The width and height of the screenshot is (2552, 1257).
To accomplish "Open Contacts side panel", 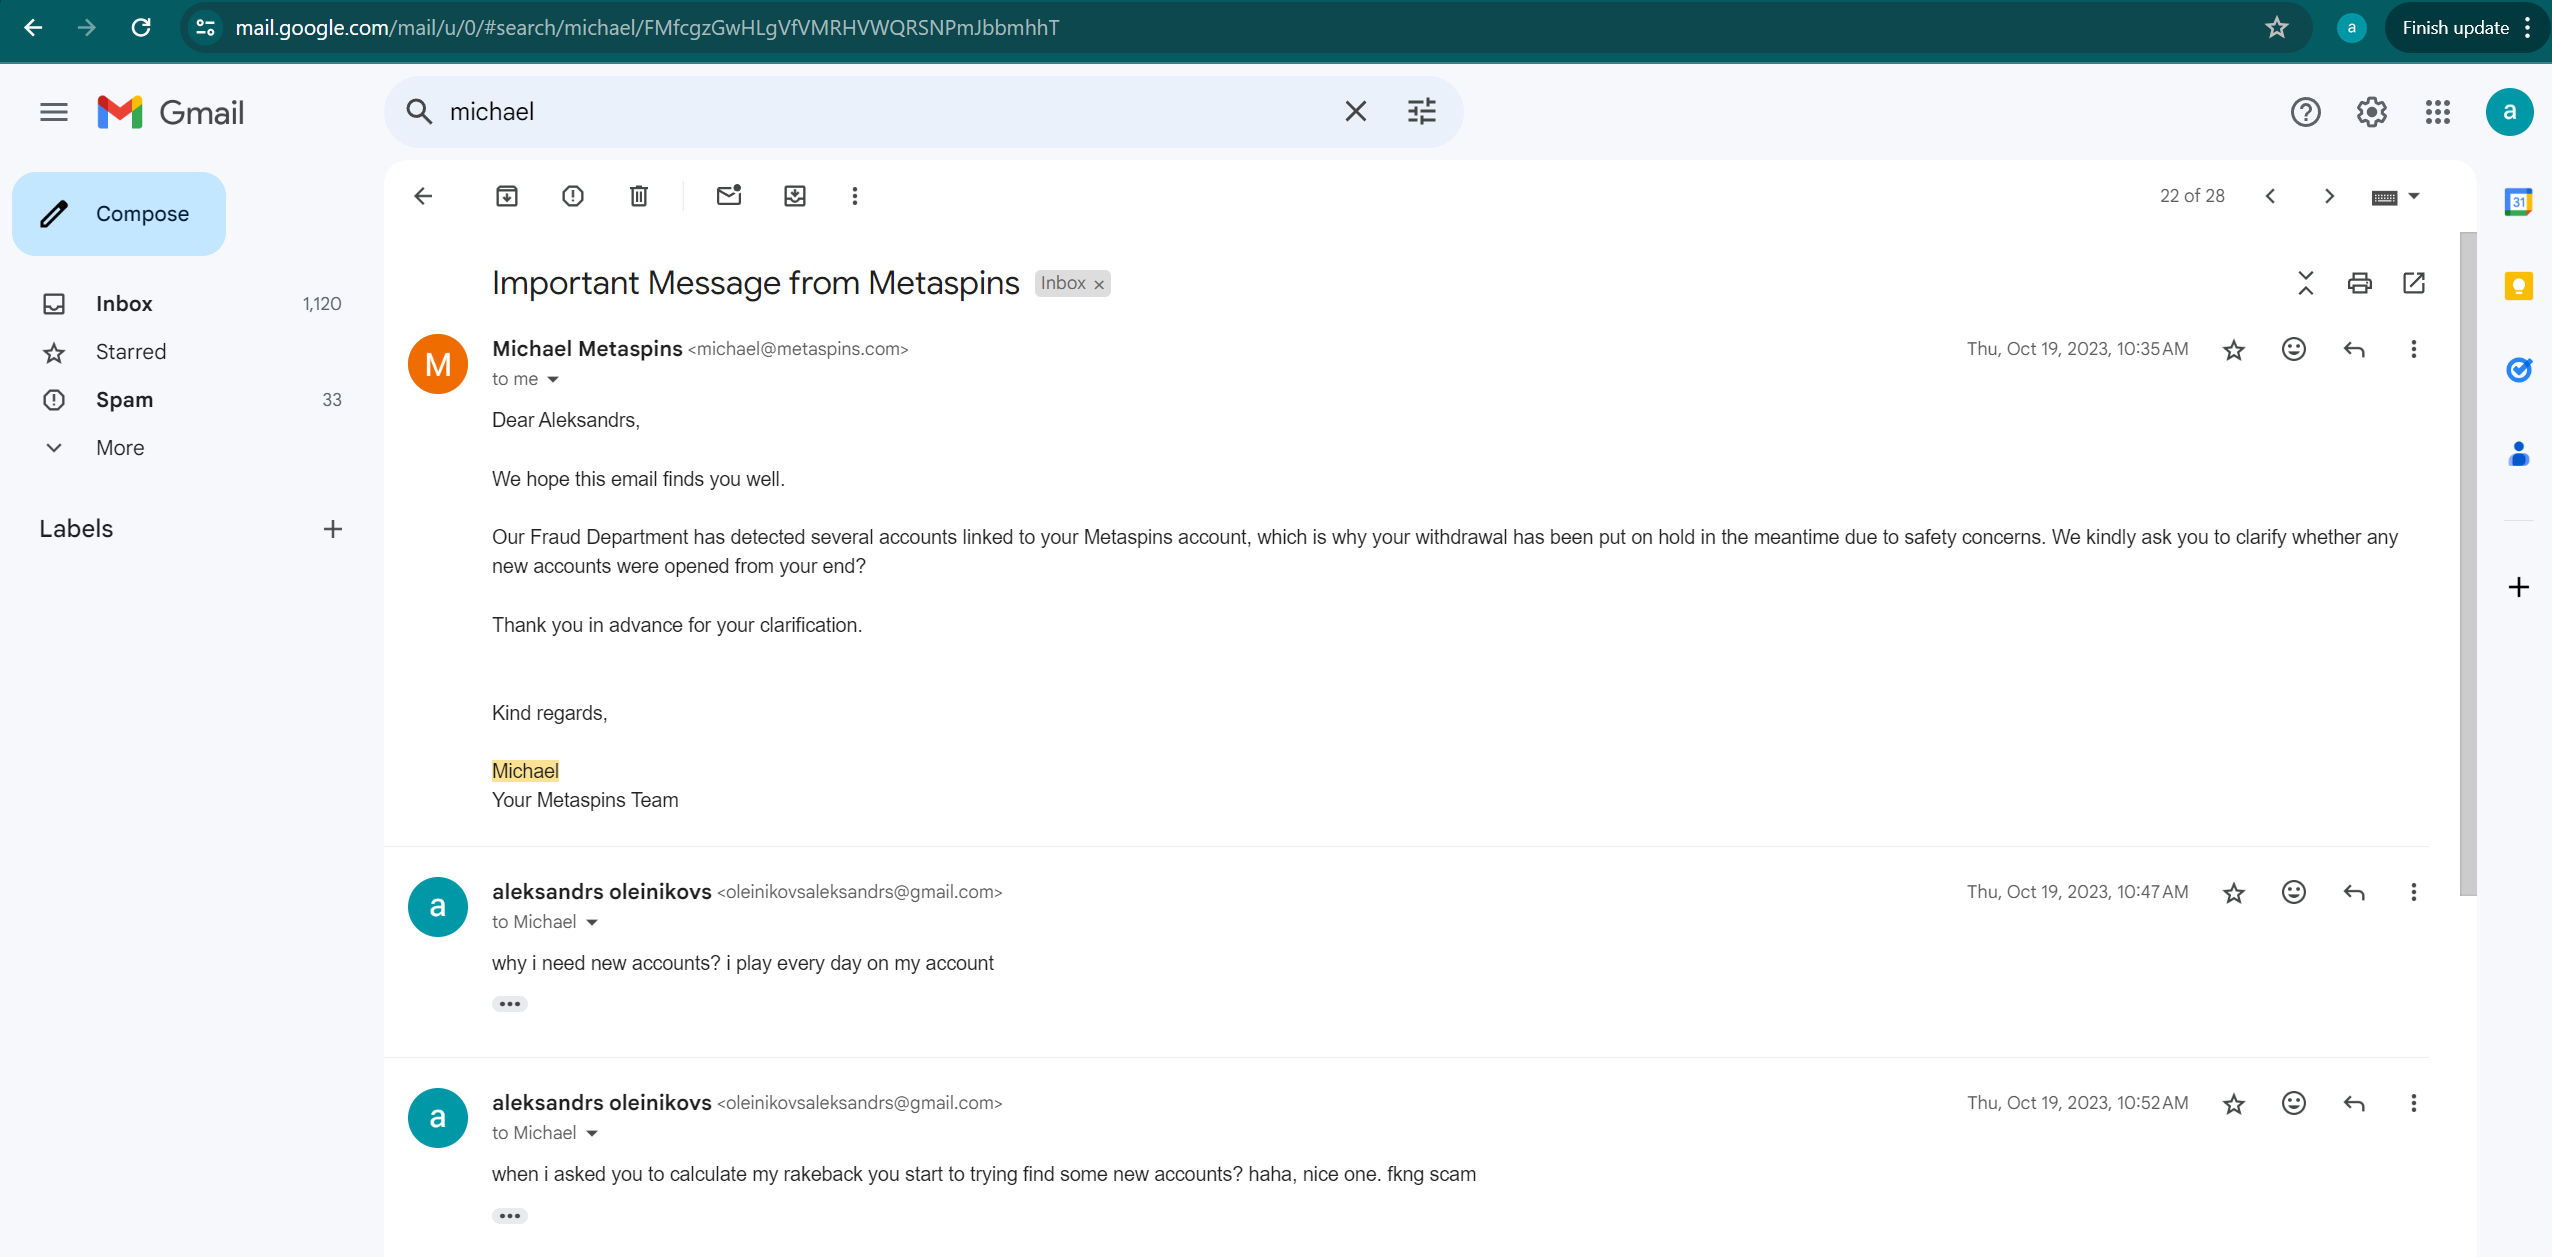I will click(x=2519, y=455).
